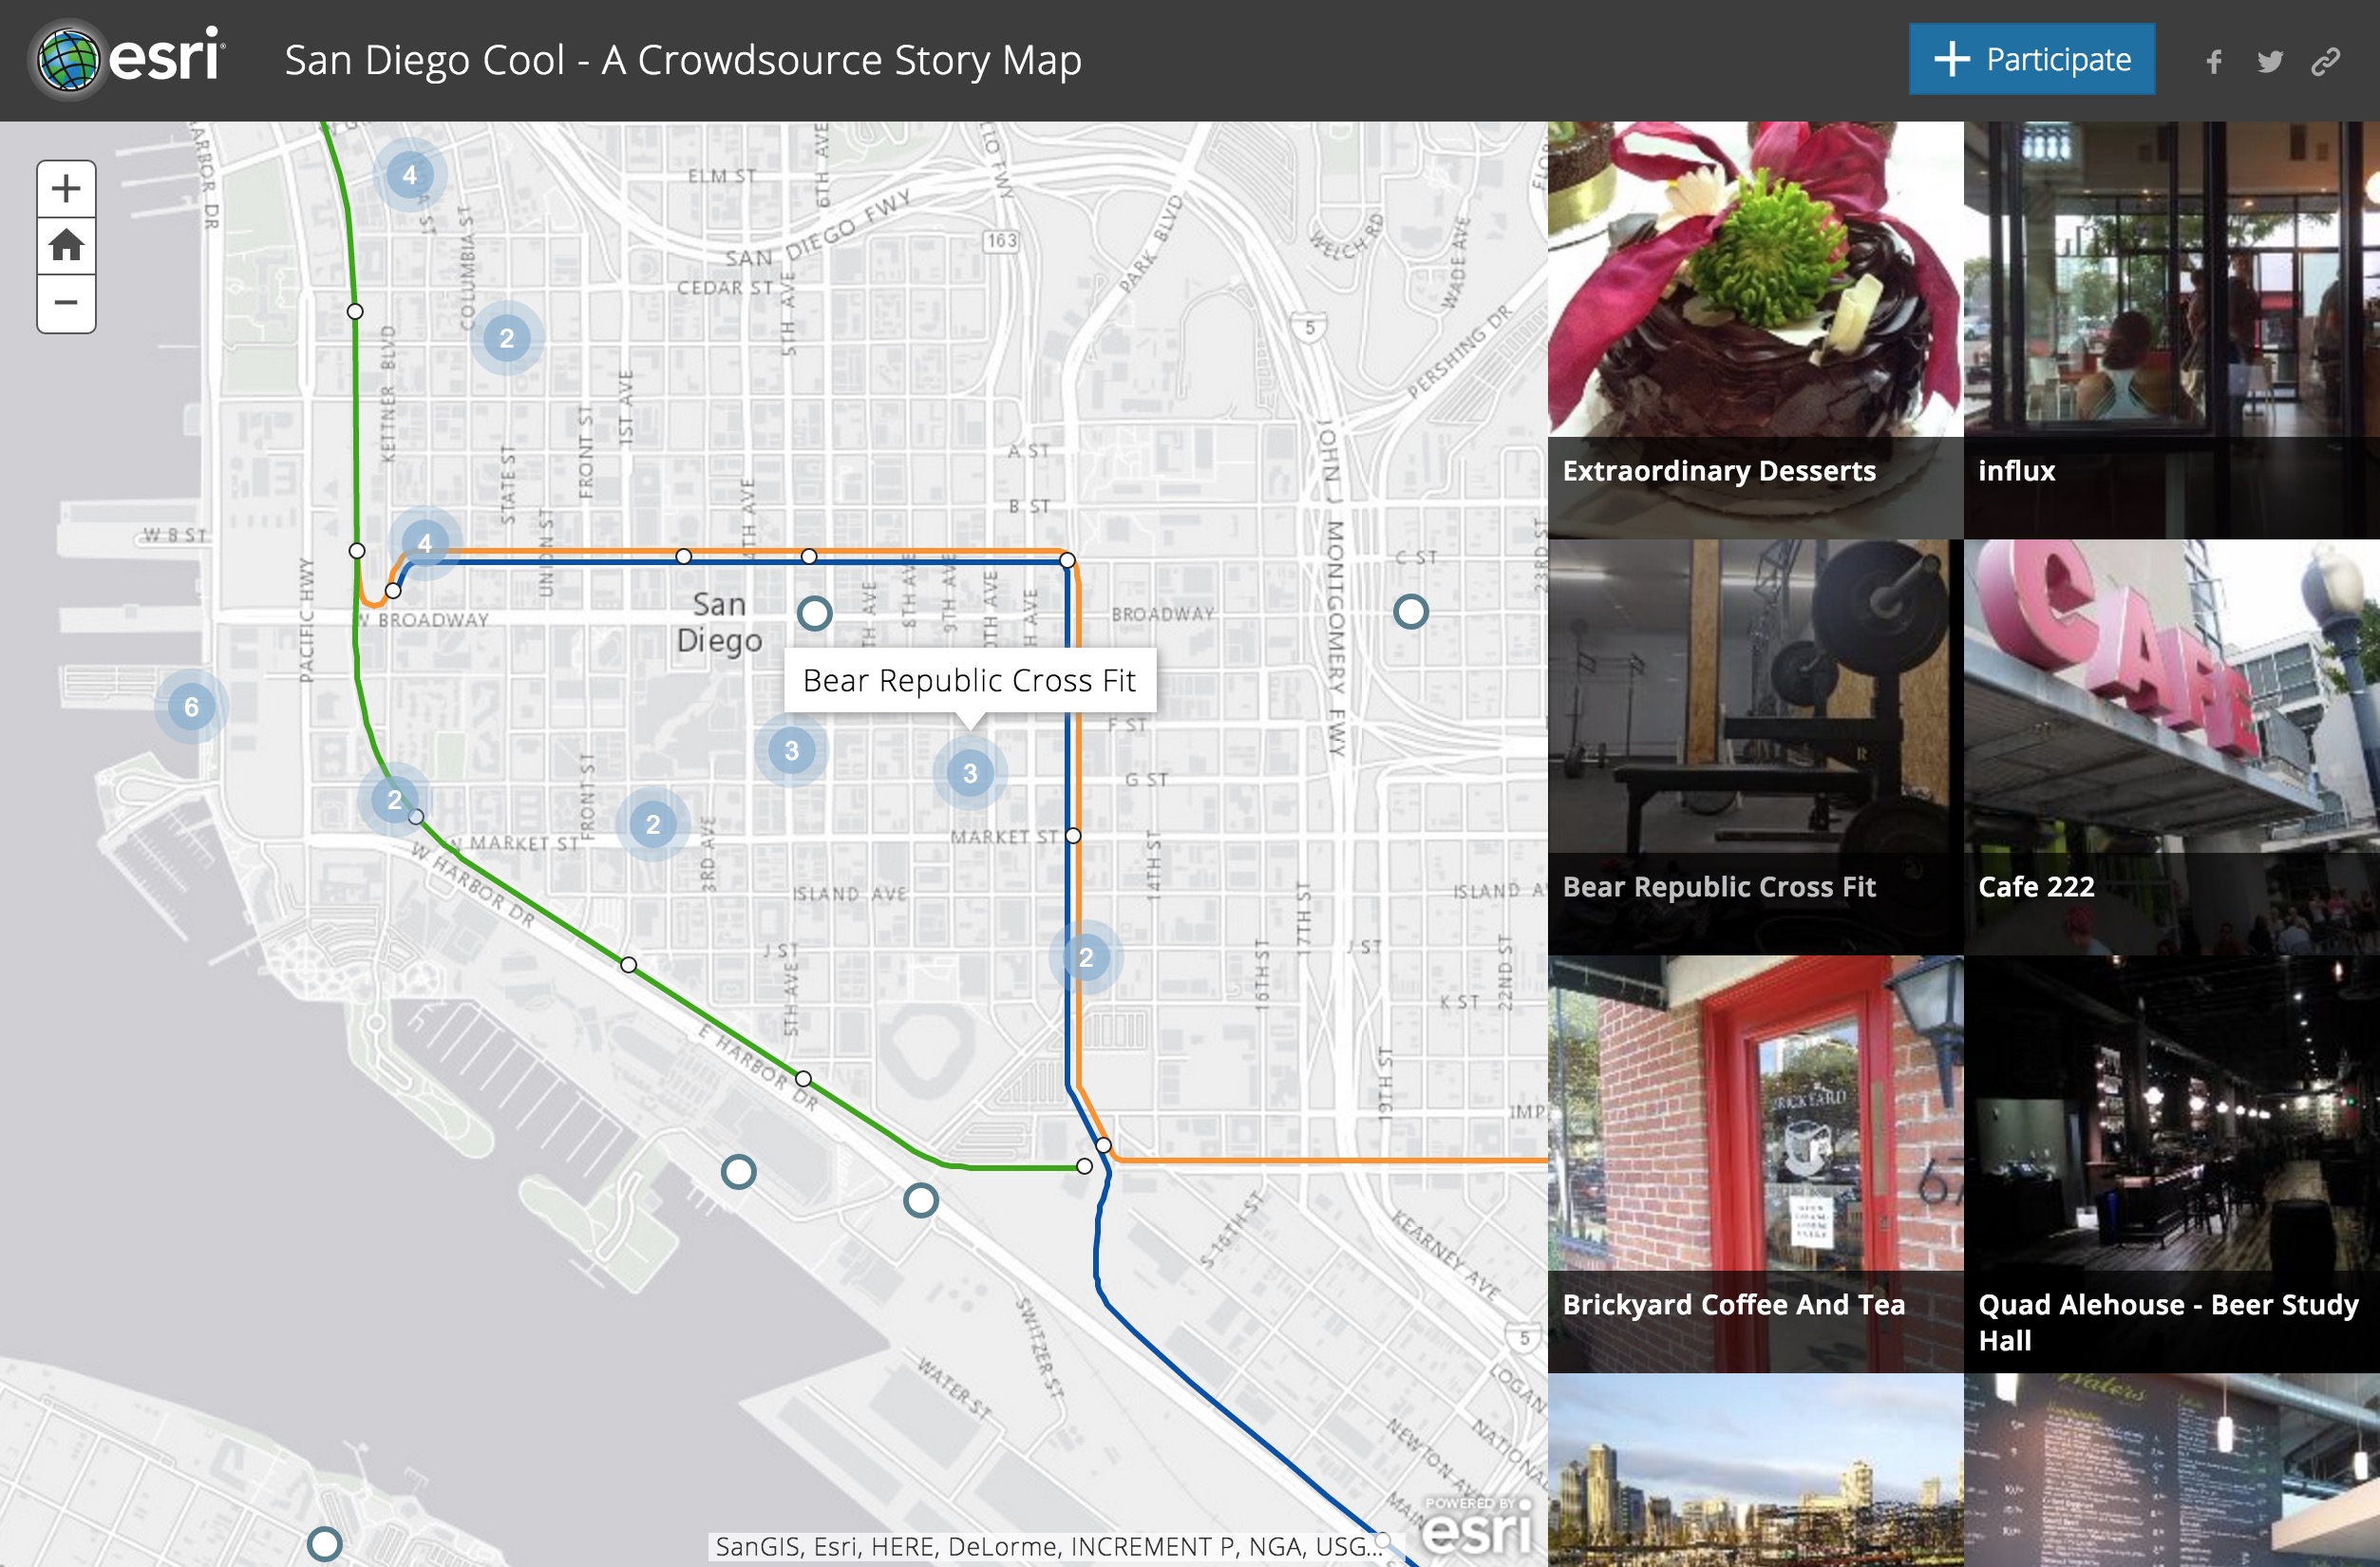The height and width of the screenshot is (1567, 2380).
Task: Click the Esri globe logo
Action: [68, 60]
